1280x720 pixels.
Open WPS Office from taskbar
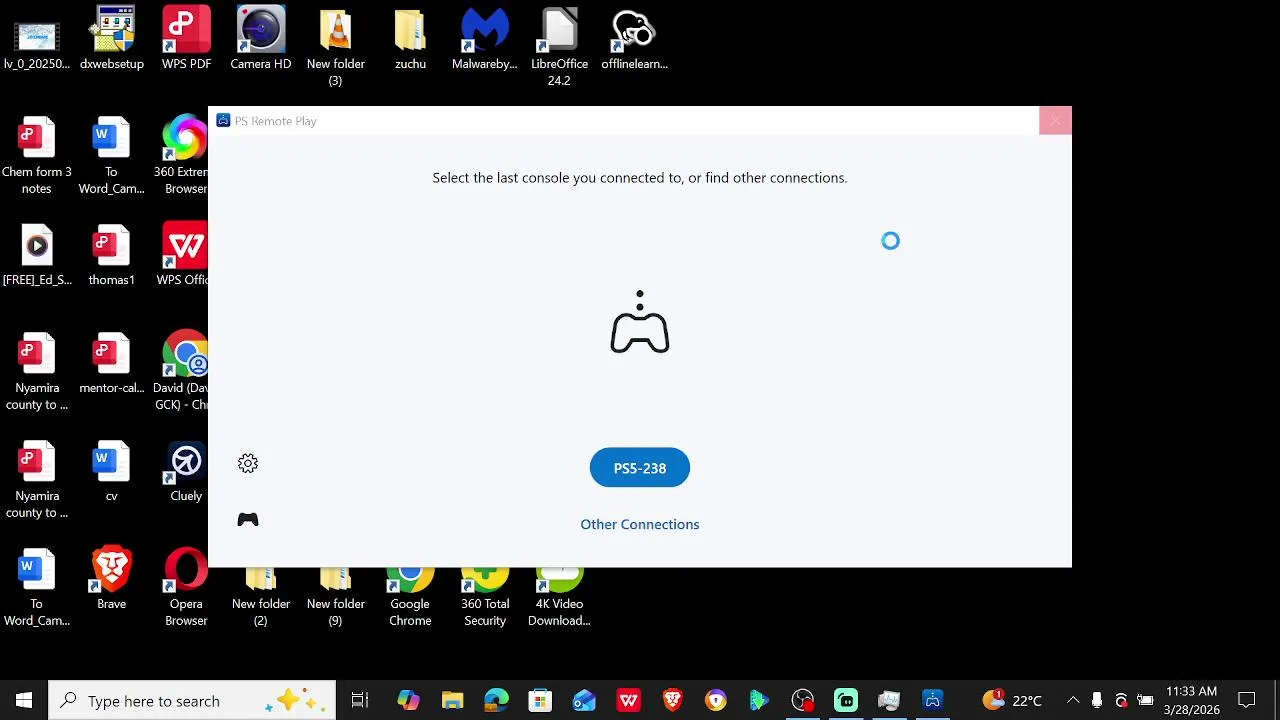(628, 700)
